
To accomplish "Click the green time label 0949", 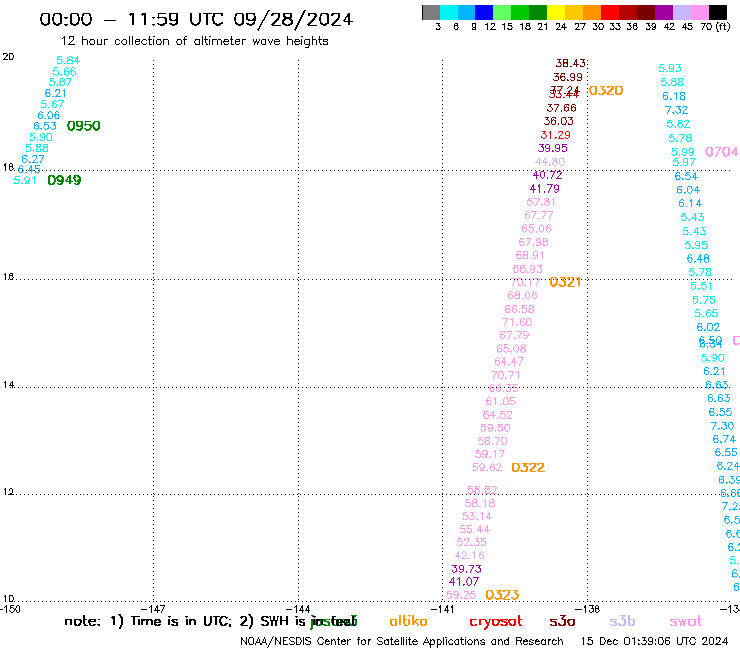I will click(64, 180).
